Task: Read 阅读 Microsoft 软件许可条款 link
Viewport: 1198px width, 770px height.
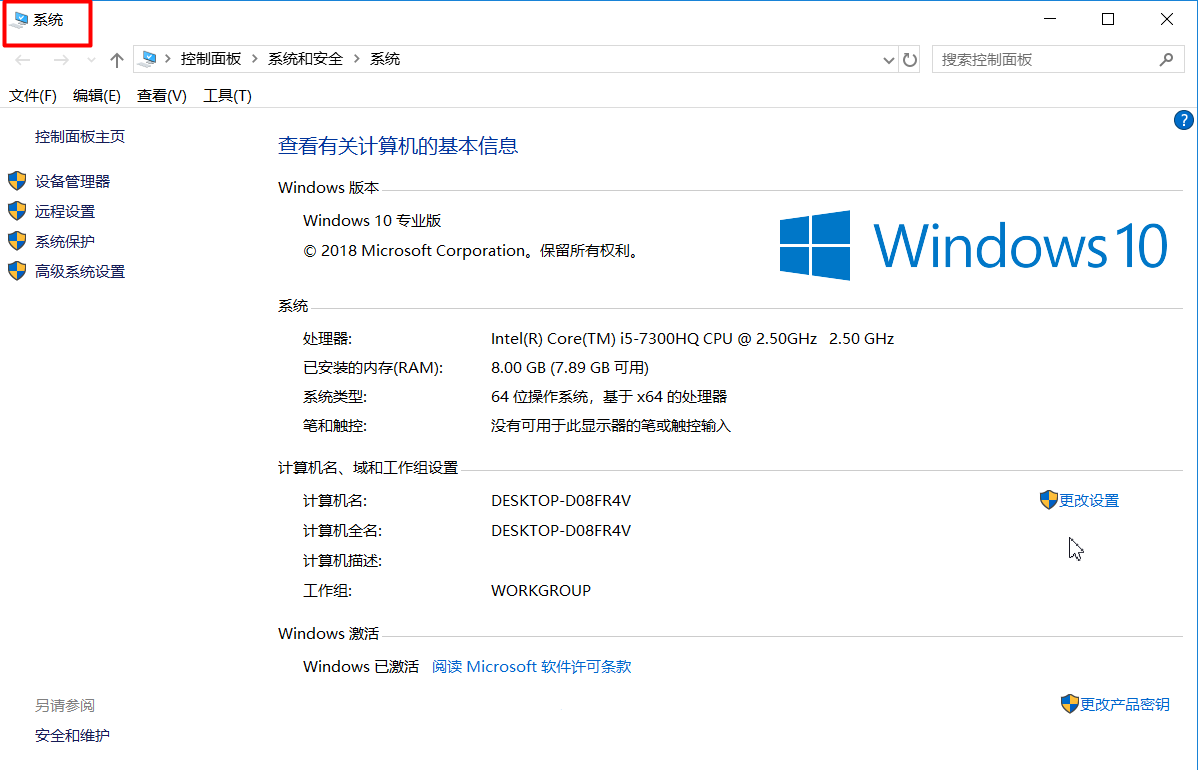Action: (x=532, y=667)
